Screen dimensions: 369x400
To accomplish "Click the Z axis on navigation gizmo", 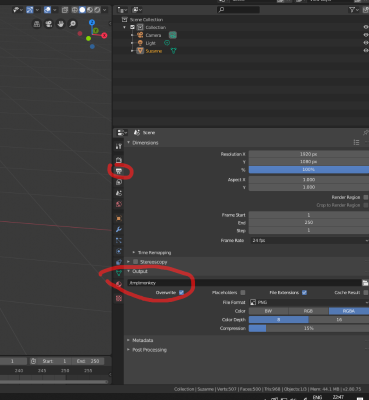I will tap(92, 23).
